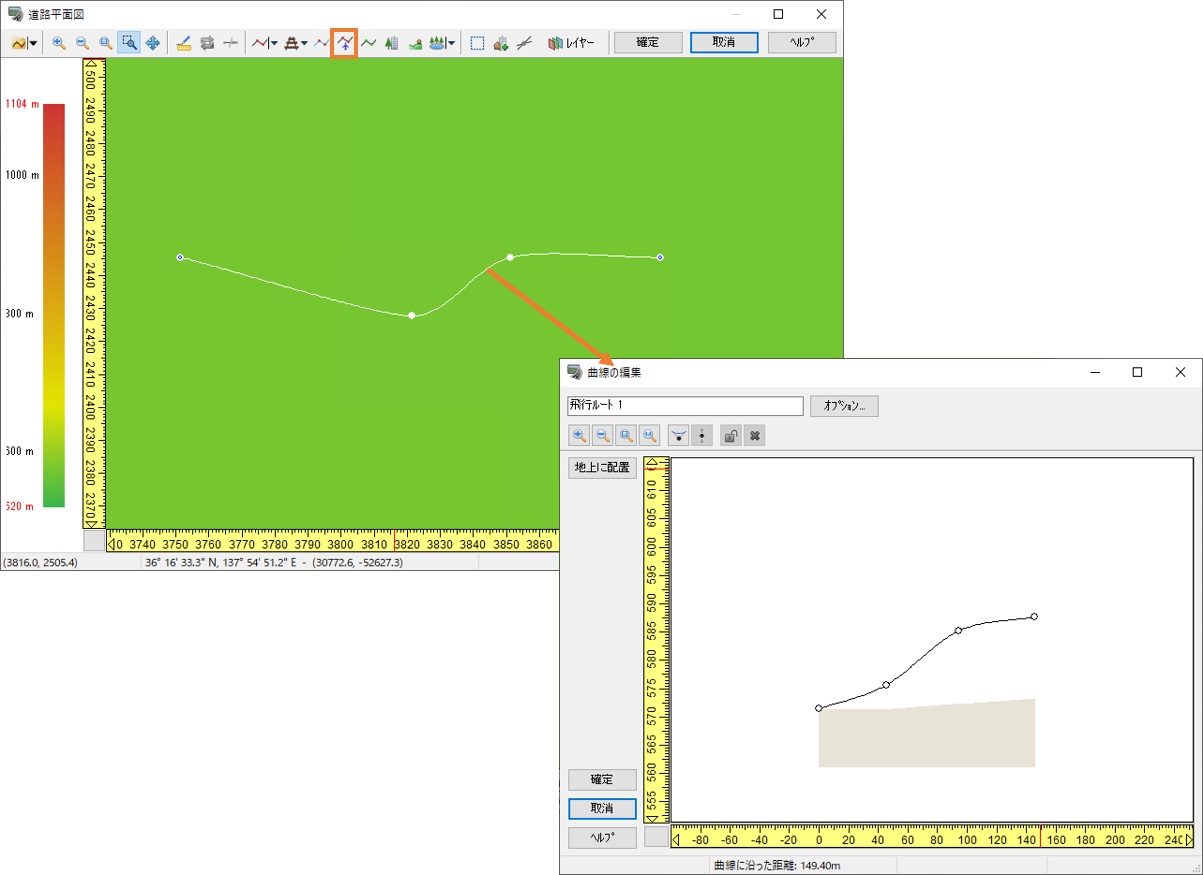
Task: Click the up triangle on plan vertical ruler
Action: point(91,65)
